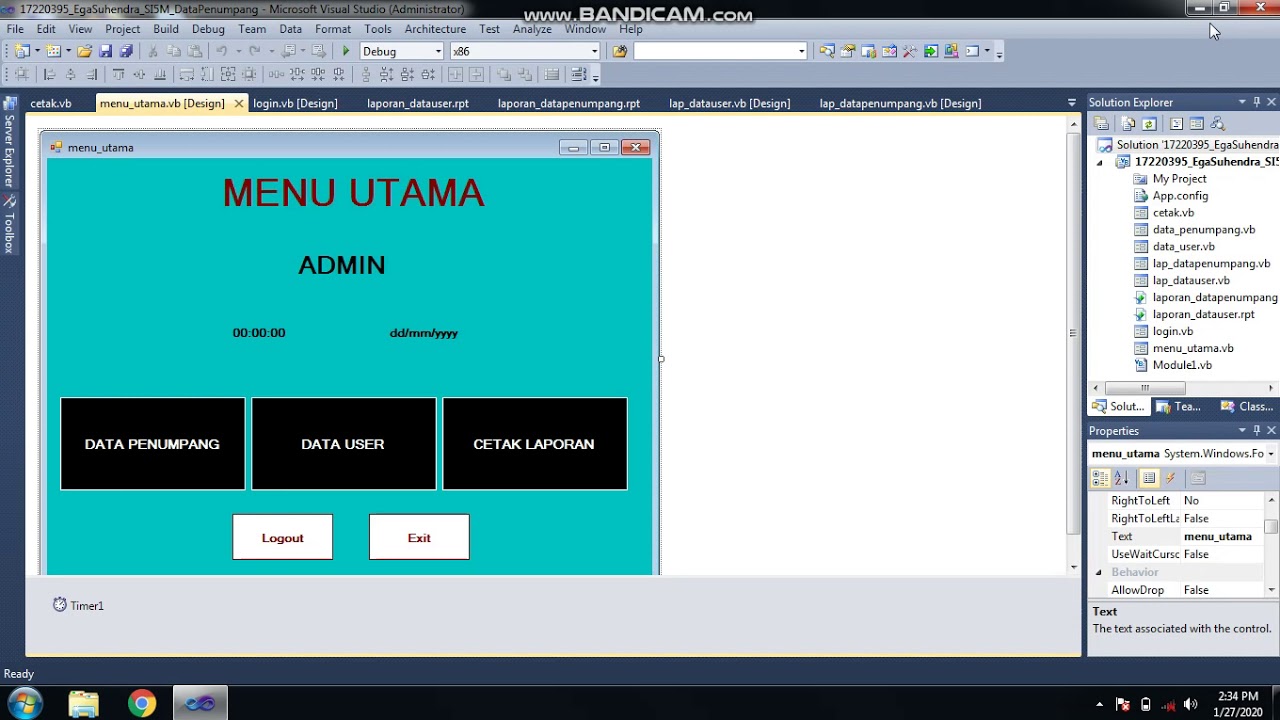Collapse the Behavior category in Properties
This screenshot has width=1280, height=720.
(x=1099, y=572)
